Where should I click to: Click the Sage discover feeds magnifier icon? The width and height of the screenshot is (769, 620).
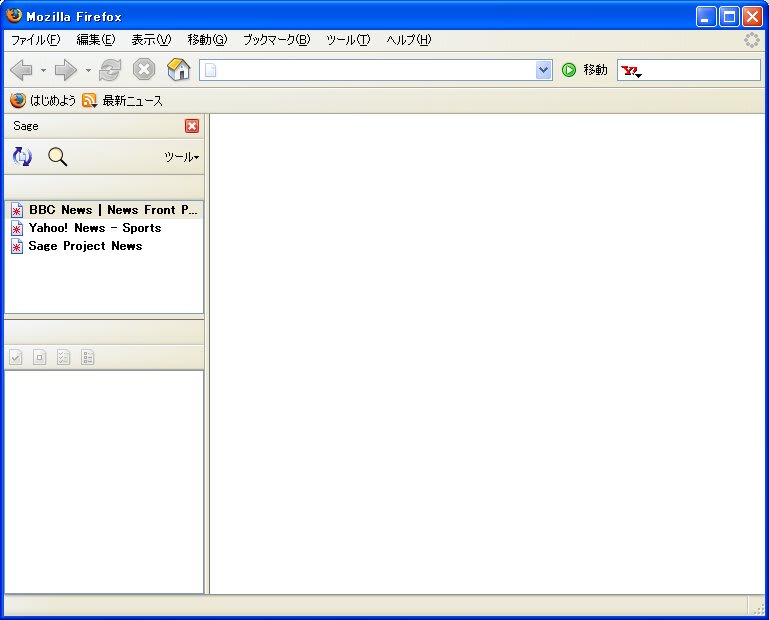57,157
